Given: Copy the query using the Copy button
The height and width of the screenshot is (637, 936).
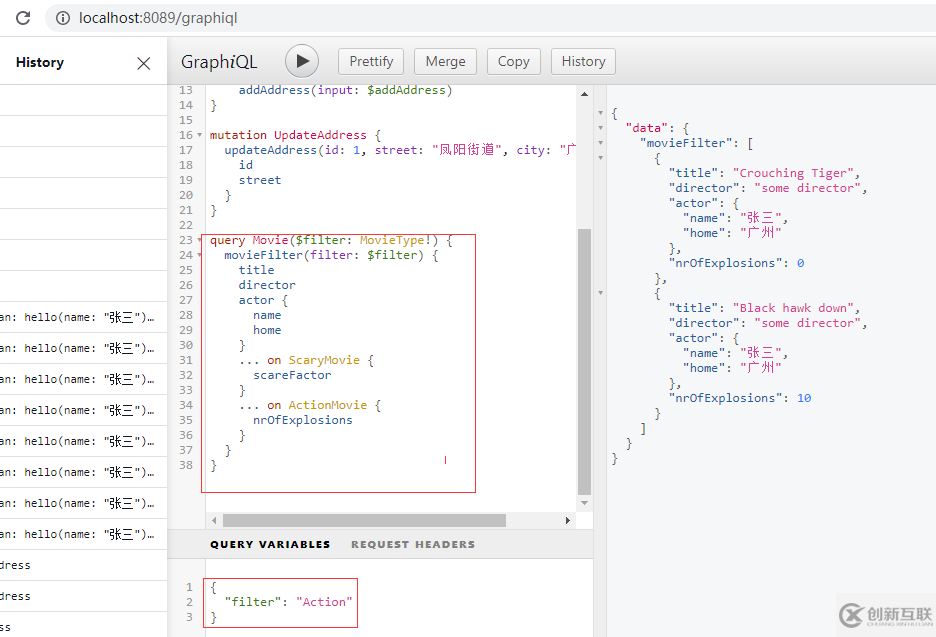Looking at the screenshot, I should [x=513, y=61].
